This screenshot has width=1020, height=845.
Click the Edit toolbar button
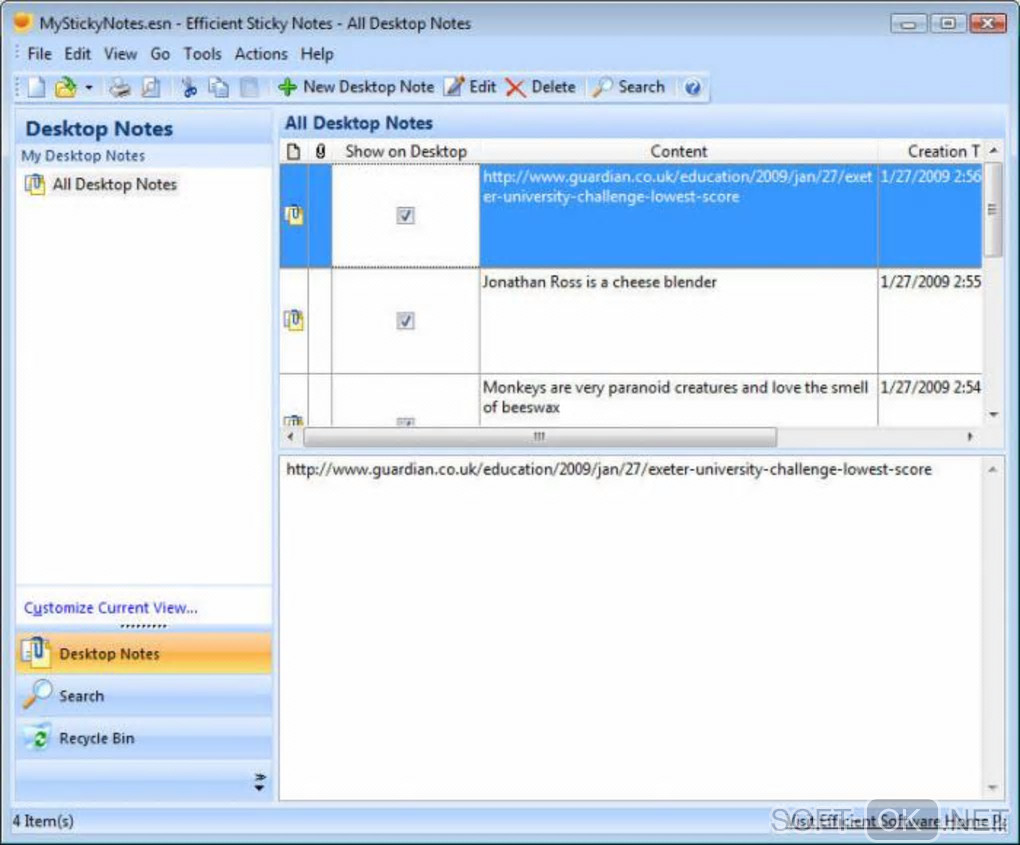pyautogui.click(x=470, y=87)
